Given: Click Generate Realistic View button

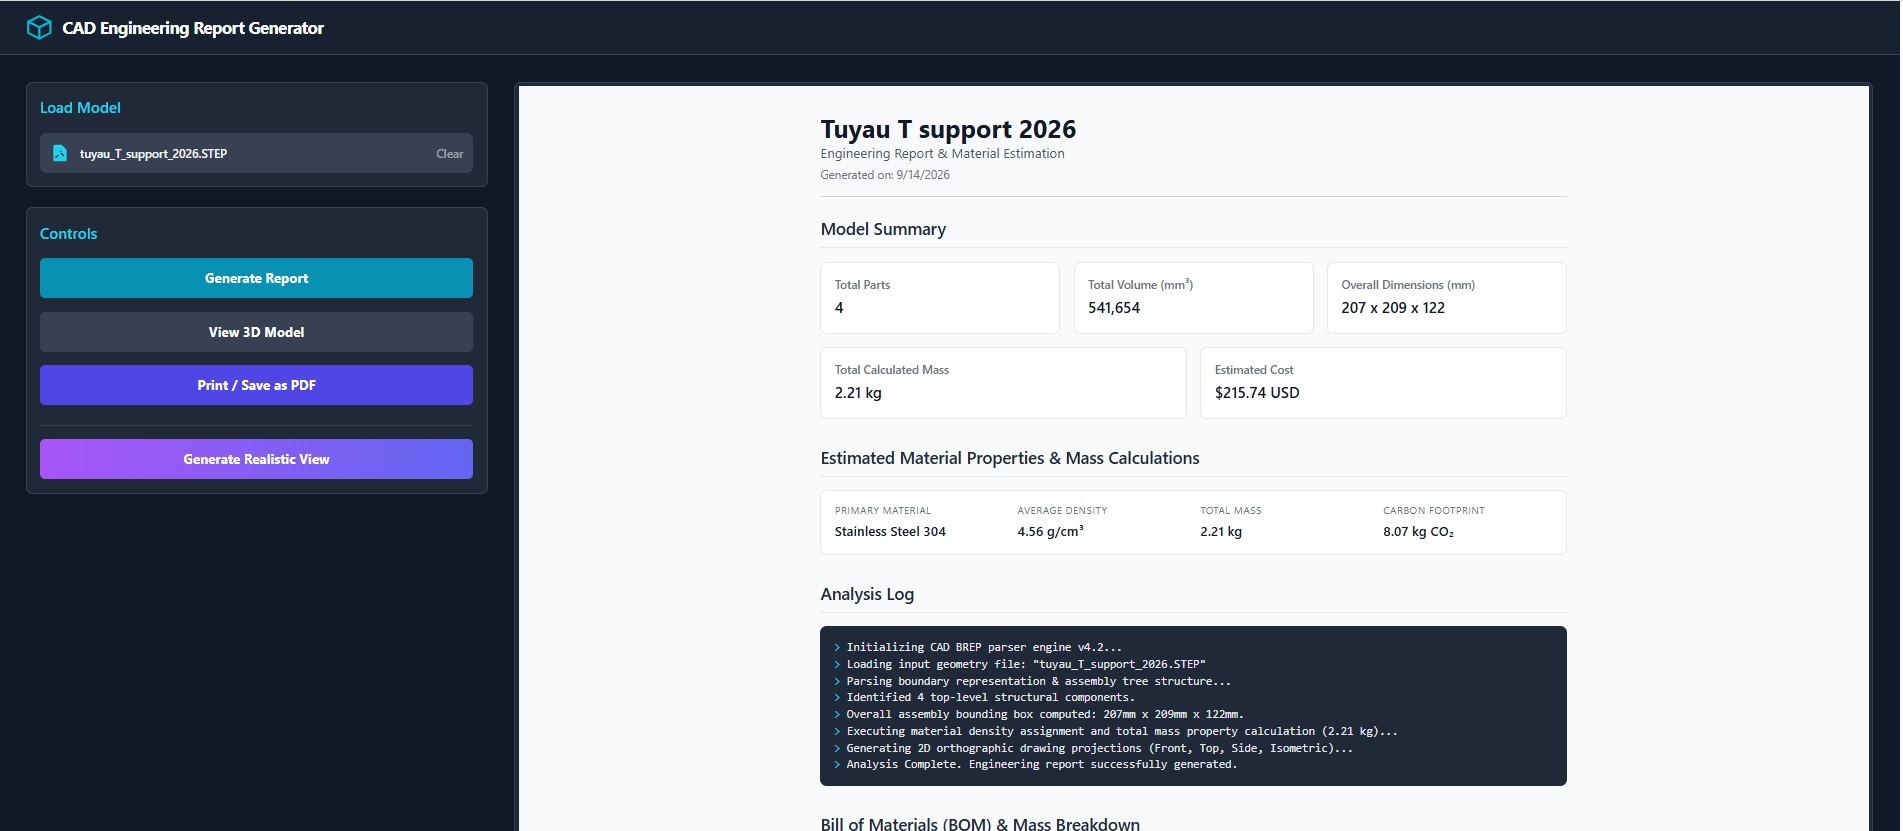Looking at the screenshot, I should click(x=256, y=459).
